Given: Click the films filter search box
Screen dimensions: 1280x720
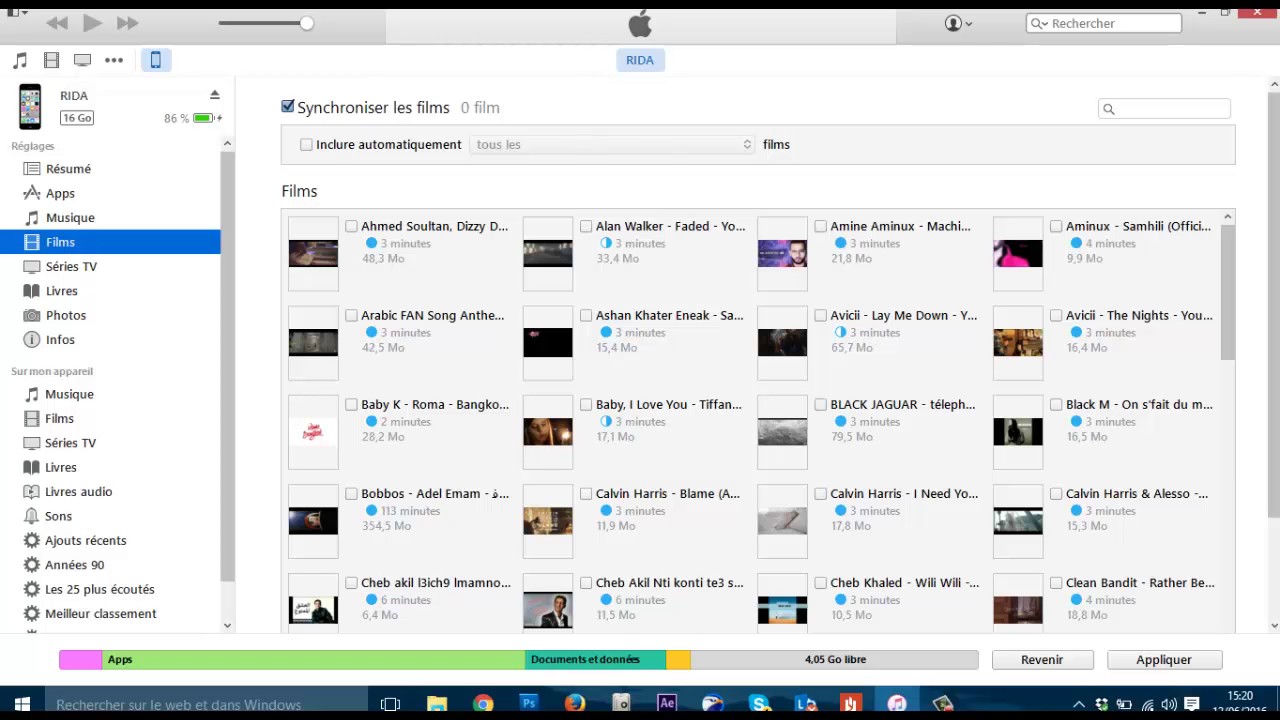Looking at the screenshot, I should click(1164, 109).
